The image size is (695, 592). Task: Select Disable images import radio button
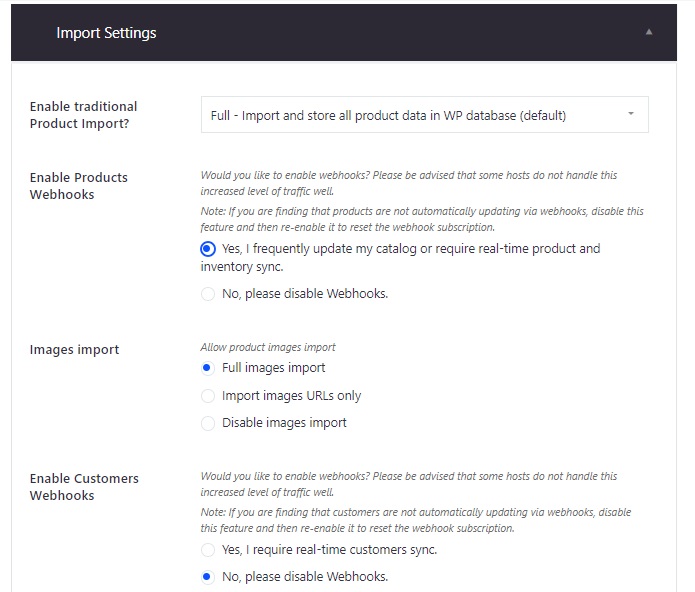tap(208, 423)
